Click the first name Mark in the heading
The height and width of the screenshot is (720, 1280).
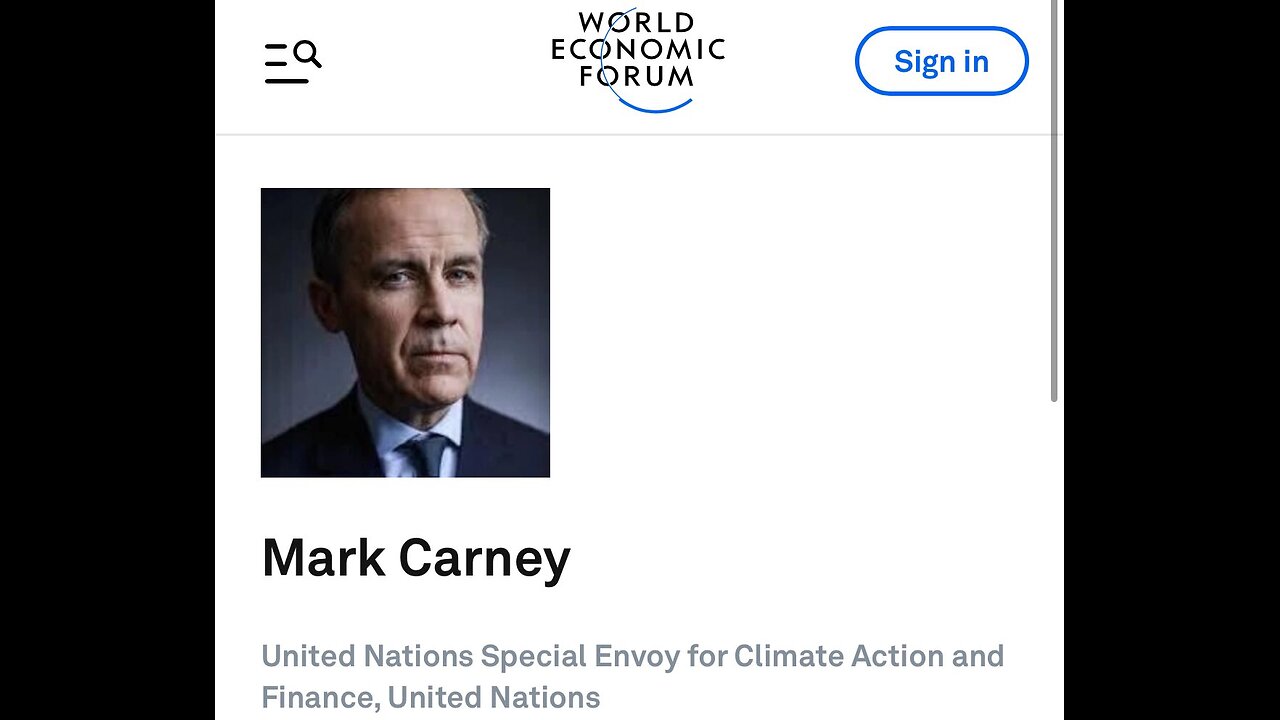click(323, 558)
